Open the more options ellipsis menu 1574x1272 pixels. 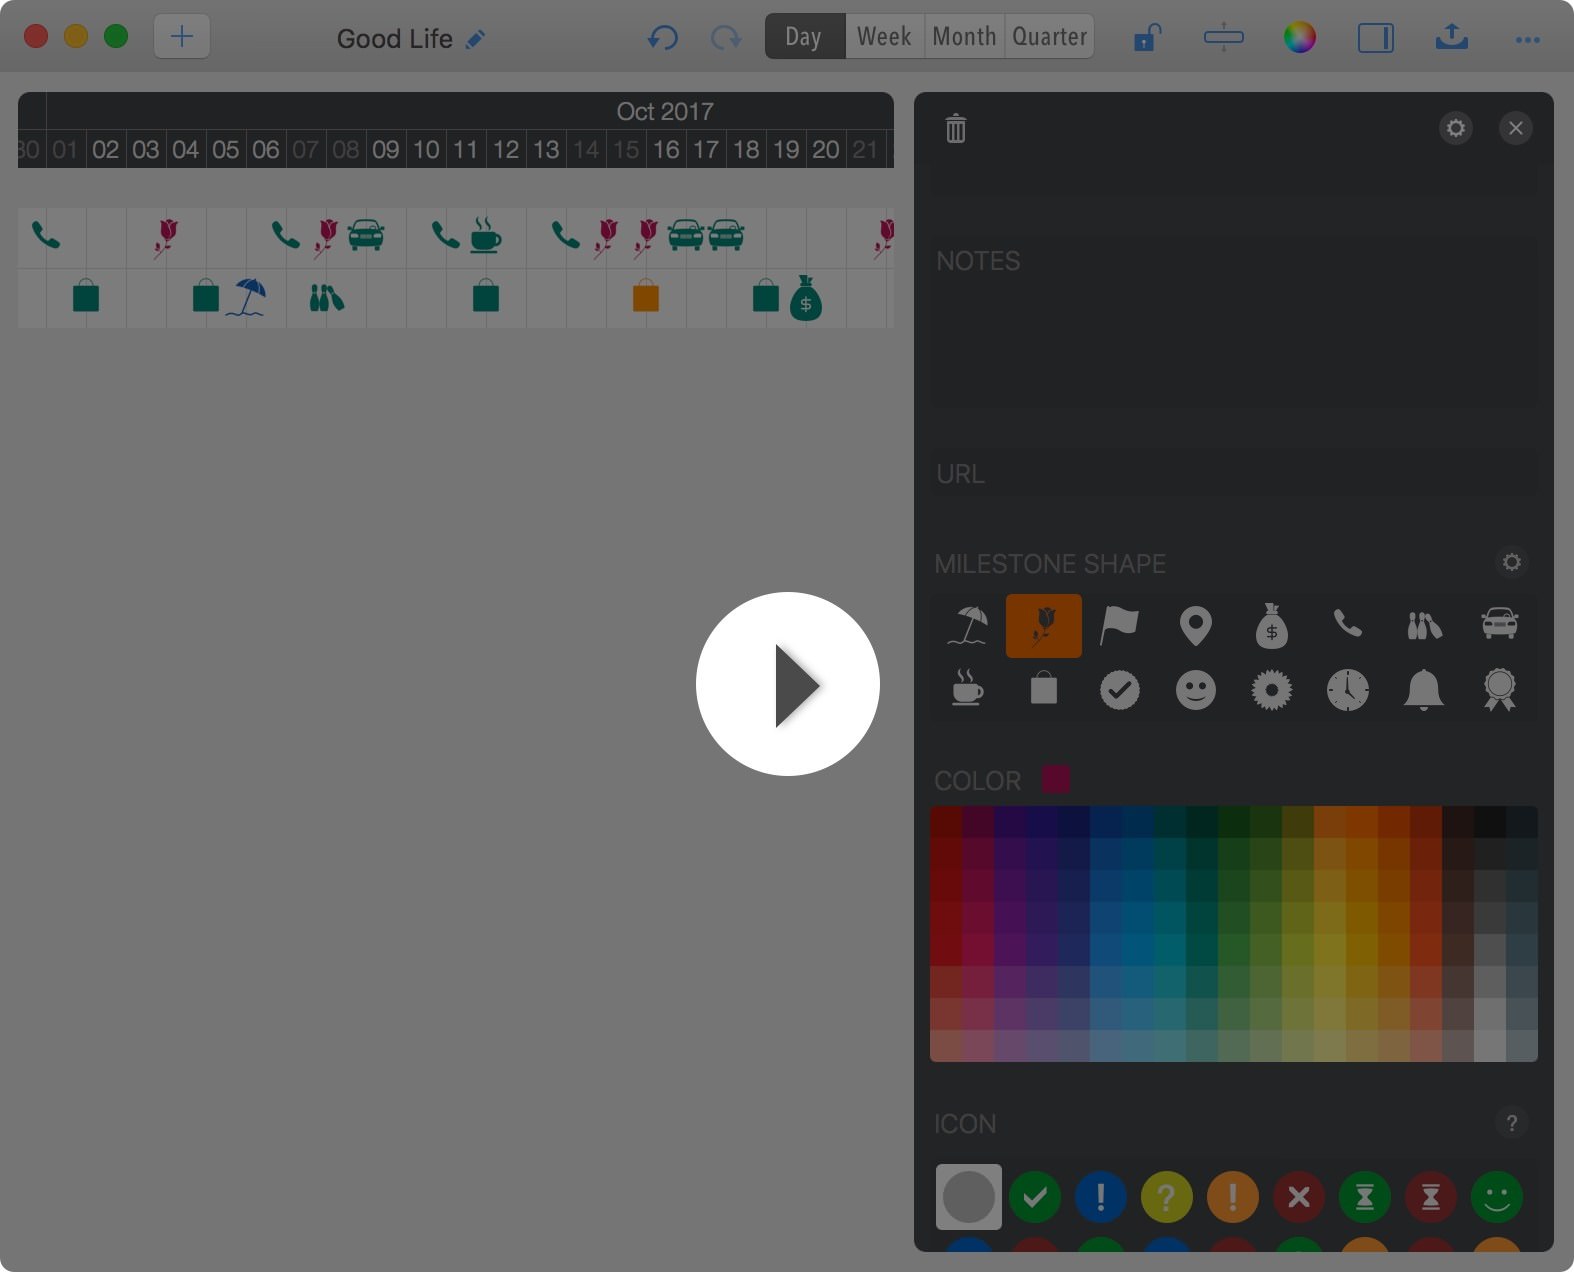(x=1527, y=39)
